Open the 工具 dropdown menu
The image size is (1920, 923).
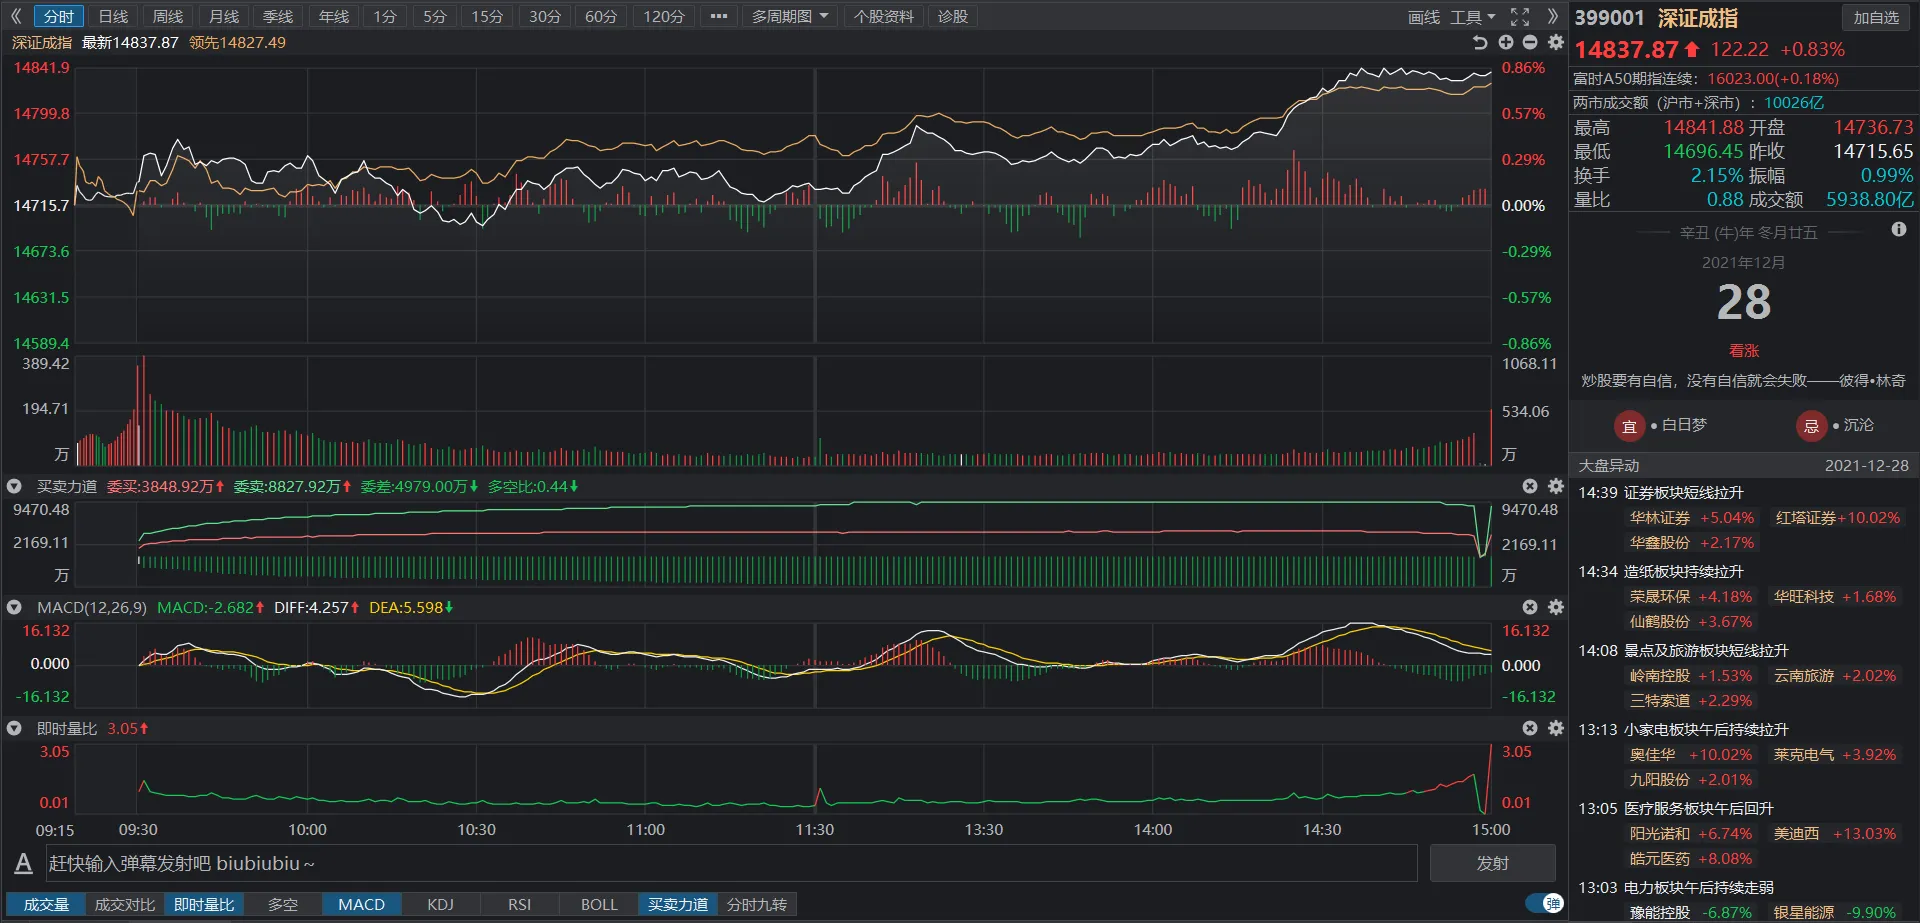click(1472, 17)
